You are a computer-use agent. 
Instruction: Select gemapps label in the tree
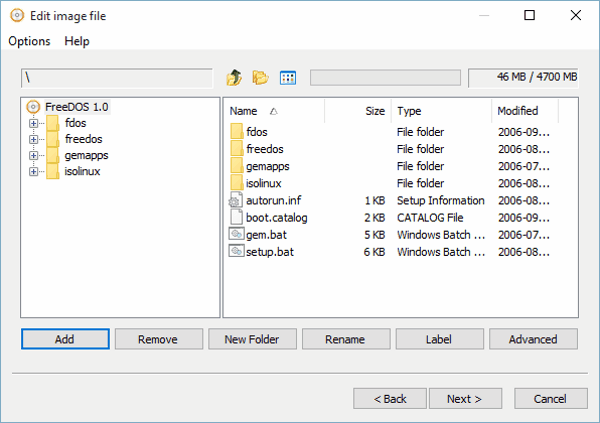pyautogui.click(x=86, y=155)
